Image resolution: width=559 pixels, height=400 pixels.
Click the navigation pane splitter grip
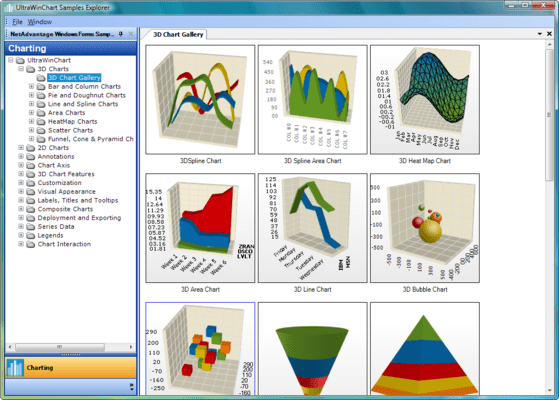pos(71,354)
